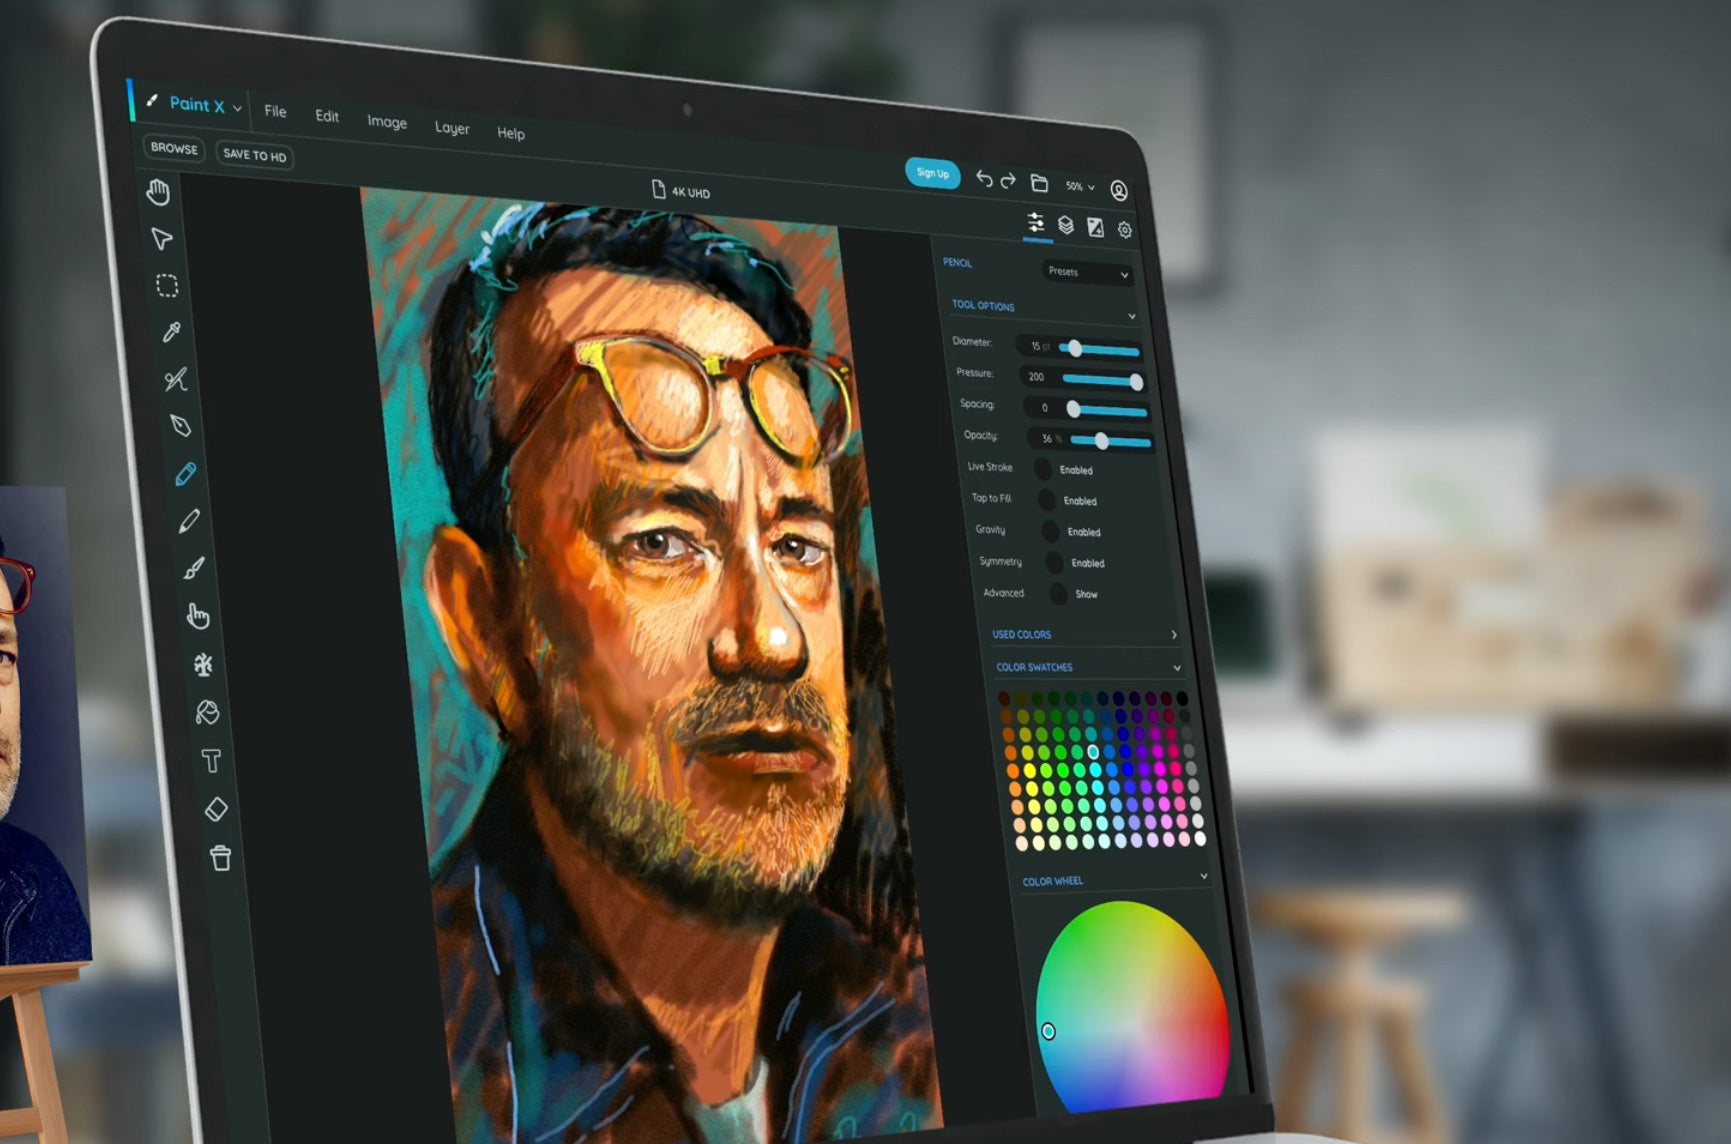Select the Text tool
Screen dimensions: 1731x1144
click(211, 761)
